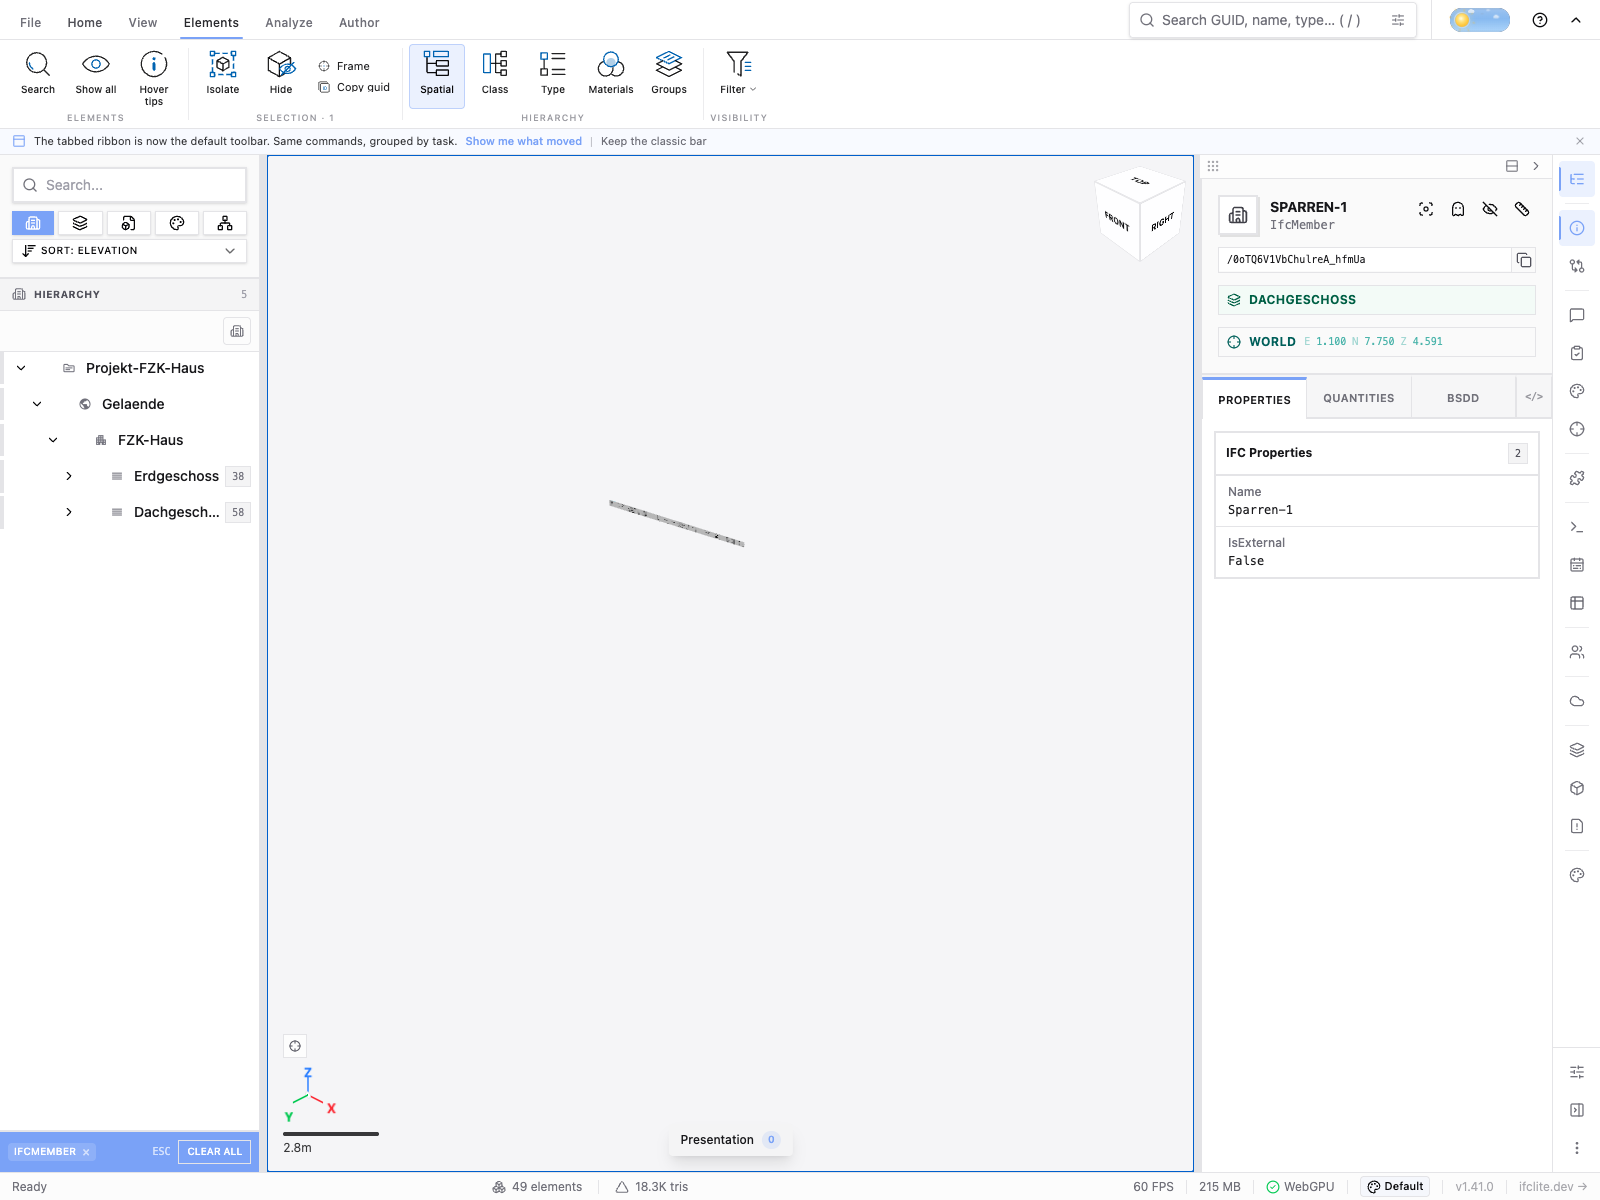Image resolution: width=1600 pixels, height=1200 pixels.
Task: Collapse the Gelaende site node
Action: point(37,404)
